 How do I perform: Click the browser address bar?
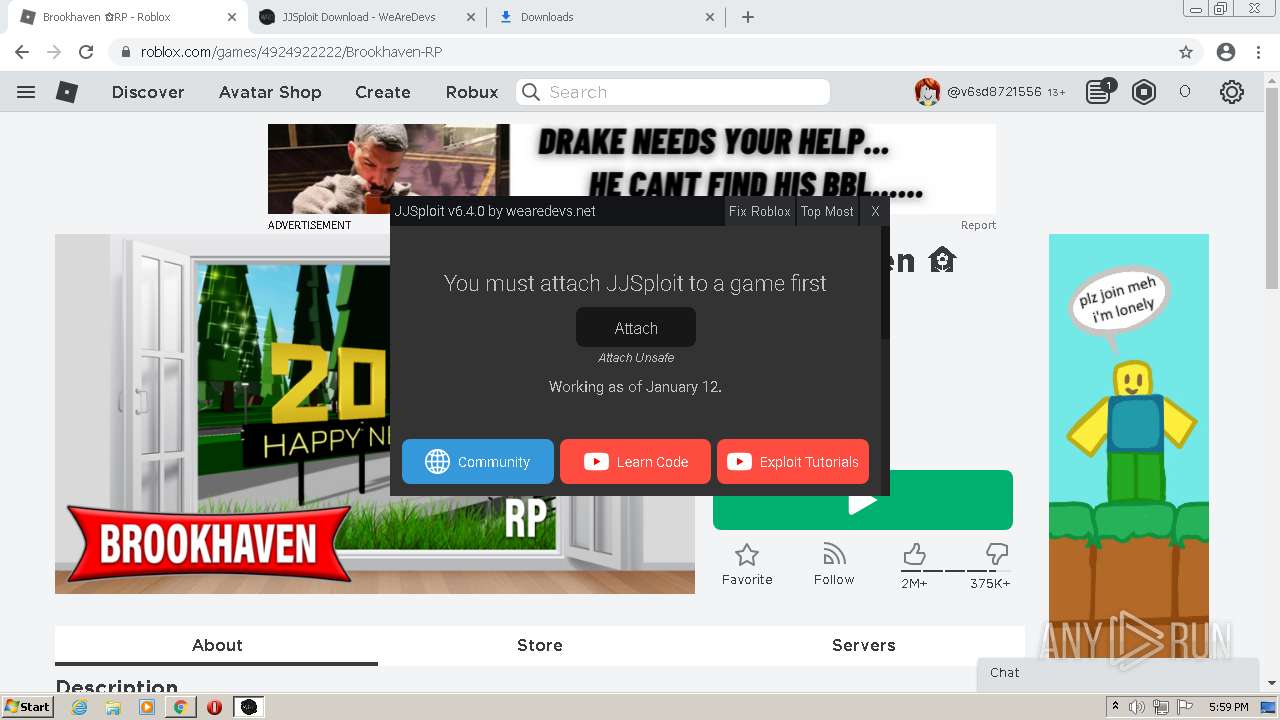(x=640, y=52)
